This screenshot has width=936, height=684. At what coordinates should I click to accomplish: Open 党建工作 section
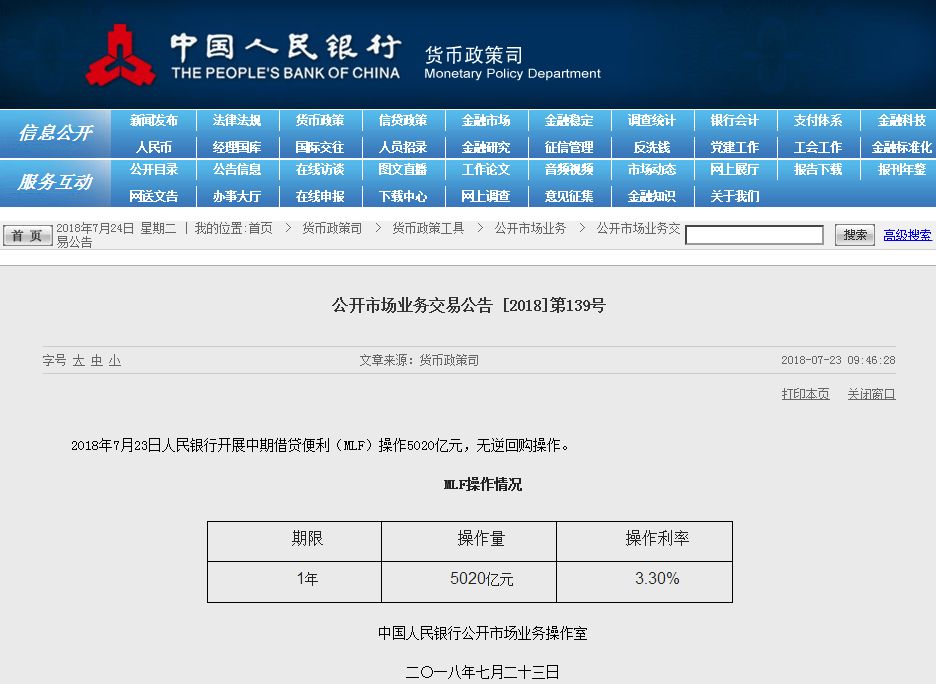coord(735,147)
